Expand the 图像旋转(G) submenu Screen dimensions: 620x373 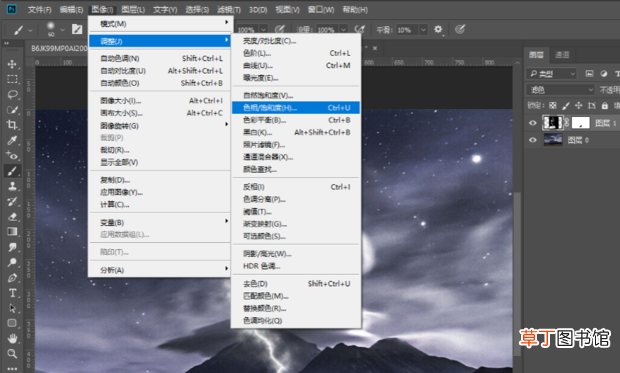pos(159,126)
